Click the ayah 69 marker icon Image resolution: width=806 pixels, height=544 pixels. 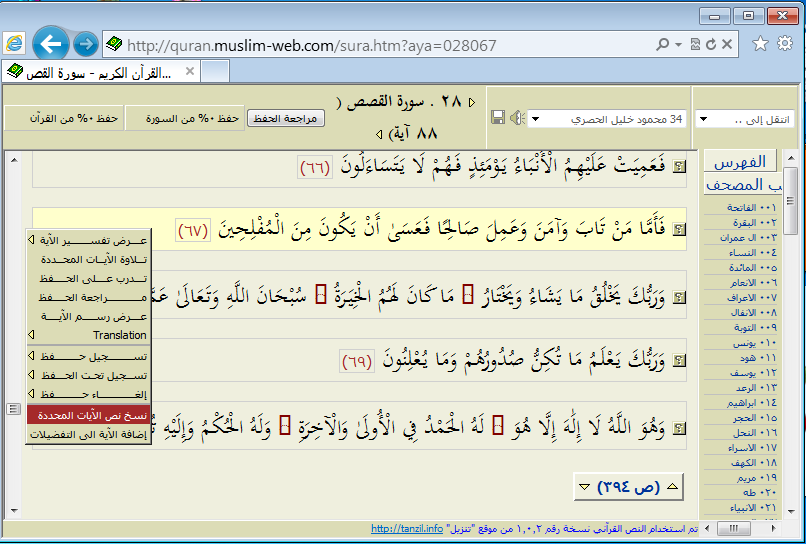coord(680,361)
